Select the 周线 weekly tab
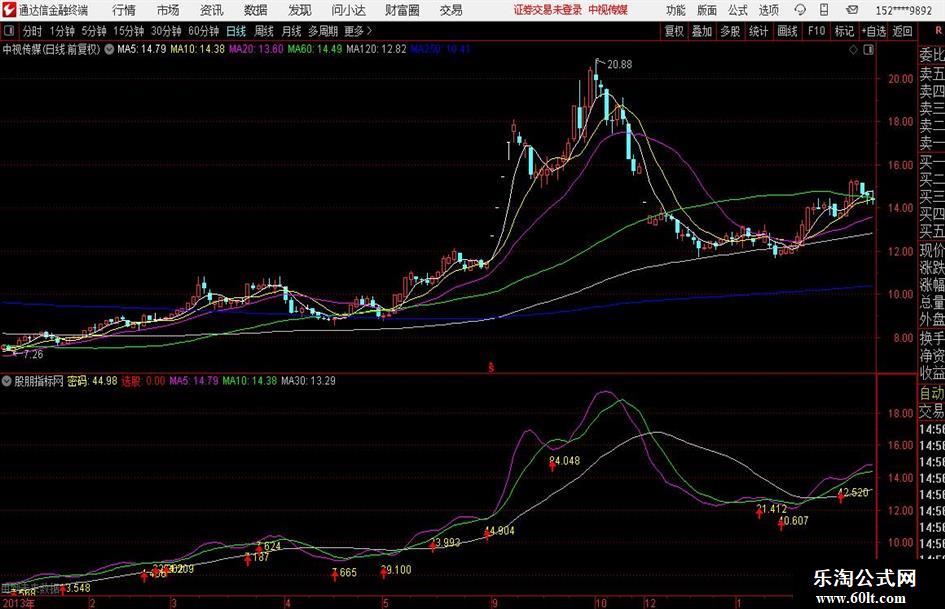Image resolution: width=945 pixels, height=609 pixels. pyautogui.click(x=264, y=31)
